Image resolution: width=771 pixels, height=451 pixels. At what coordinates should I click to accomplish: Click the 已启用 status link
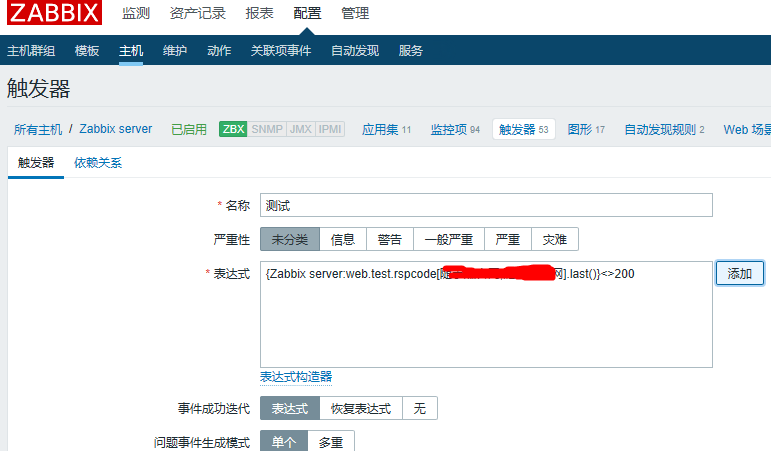[189, 129]
